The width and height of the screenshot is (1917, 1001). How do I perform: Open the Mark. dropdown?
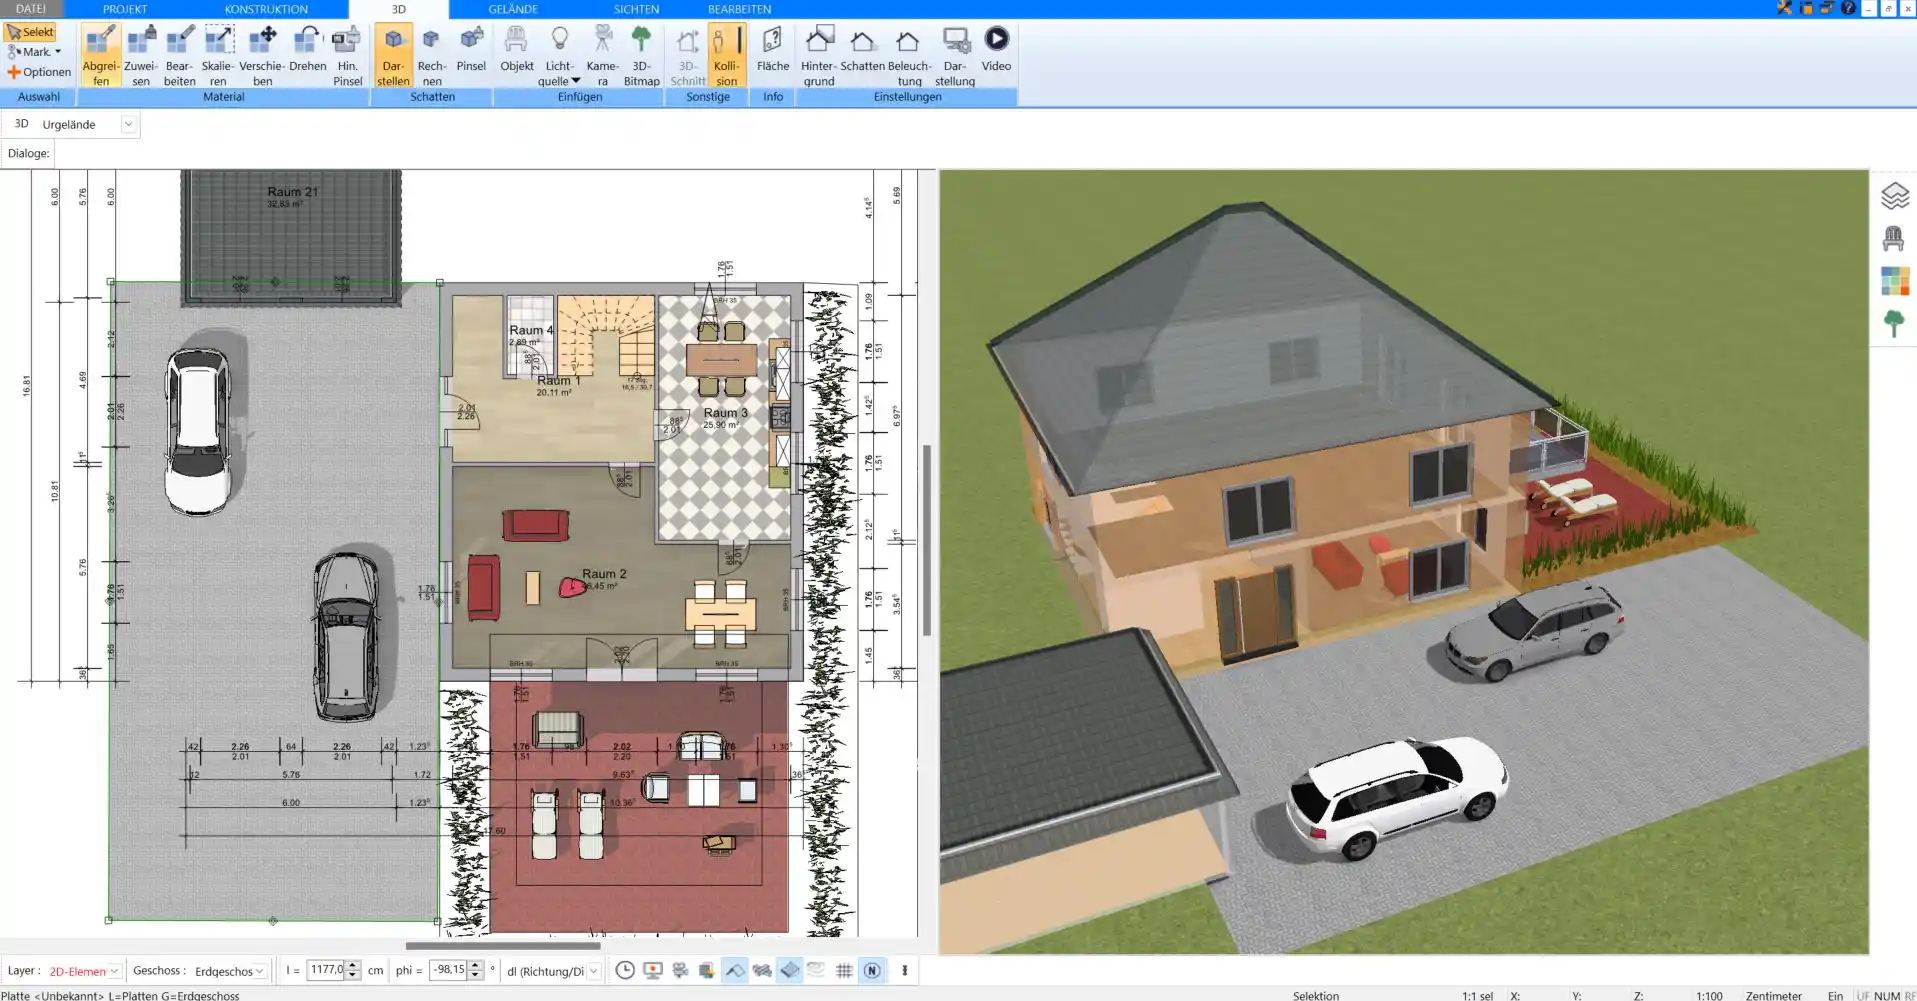click(35, 52)
